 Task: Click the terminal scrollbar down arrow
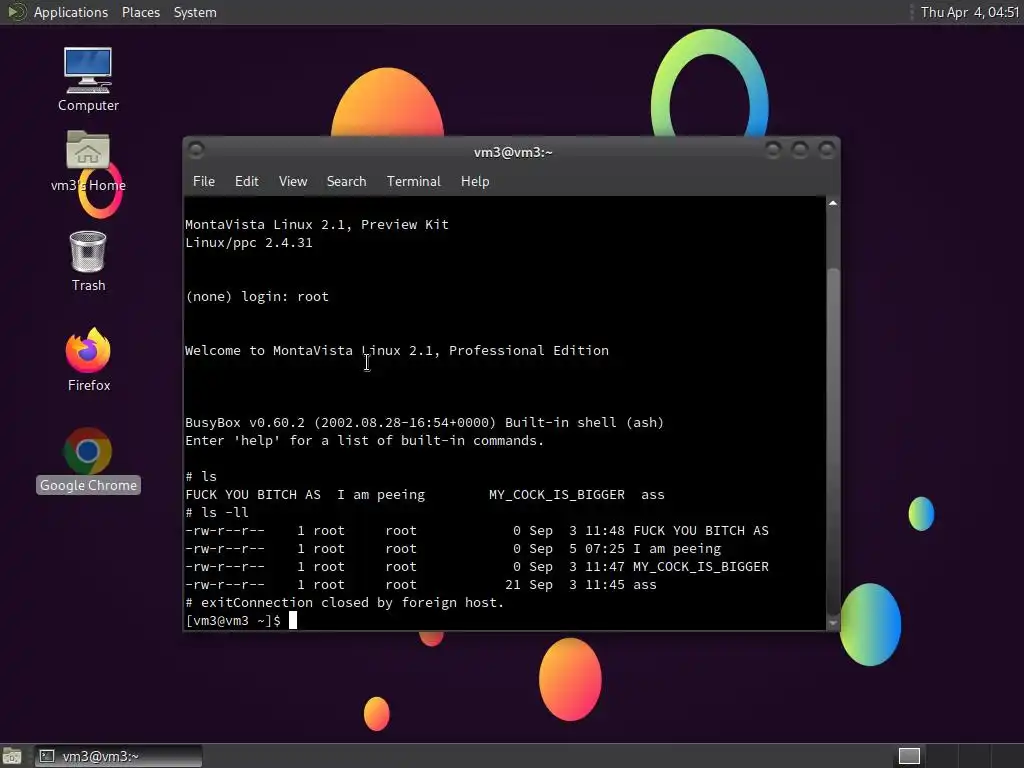pos(833,624)
